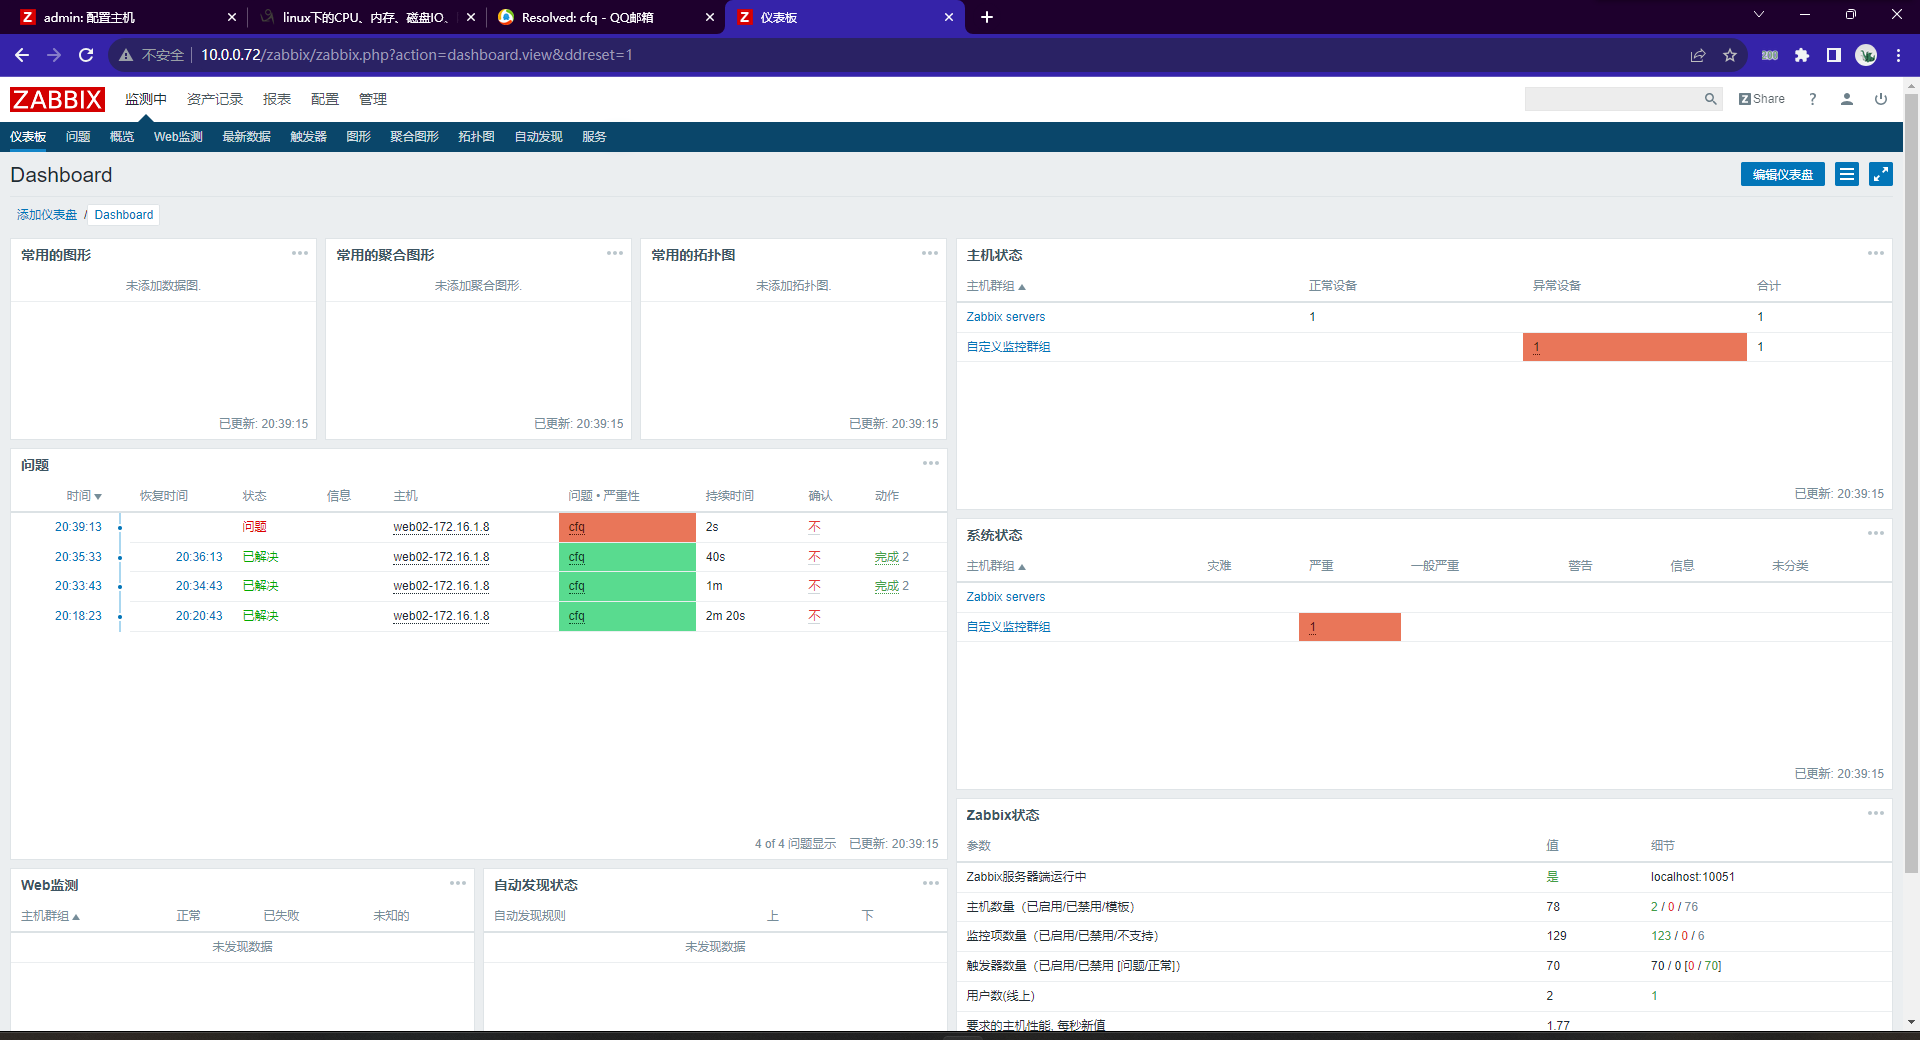Viewport: 1920px width, 1040px height.
Task: Open menu of 主机状态 widget
Action: coord(1876,253)
